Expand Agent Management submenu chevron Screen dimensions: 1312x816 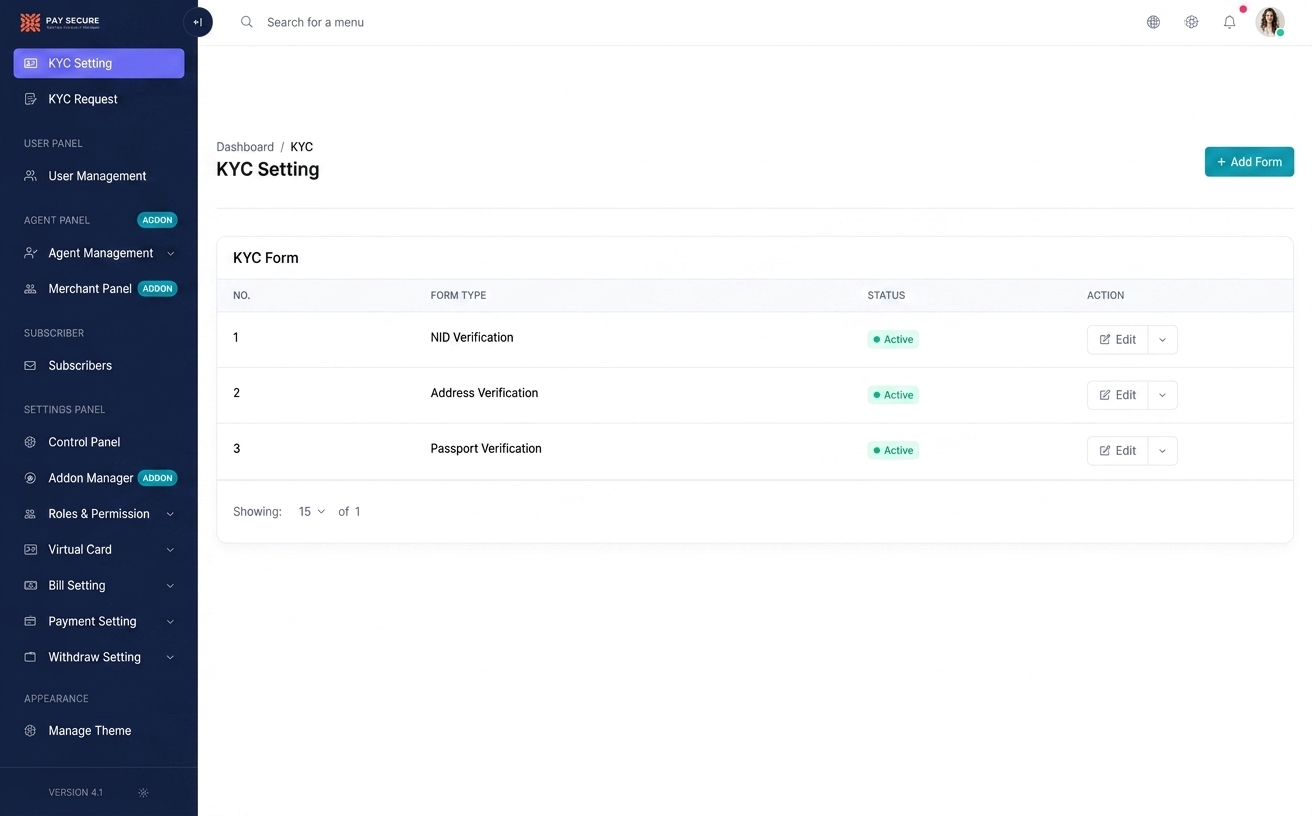[170, 254]
